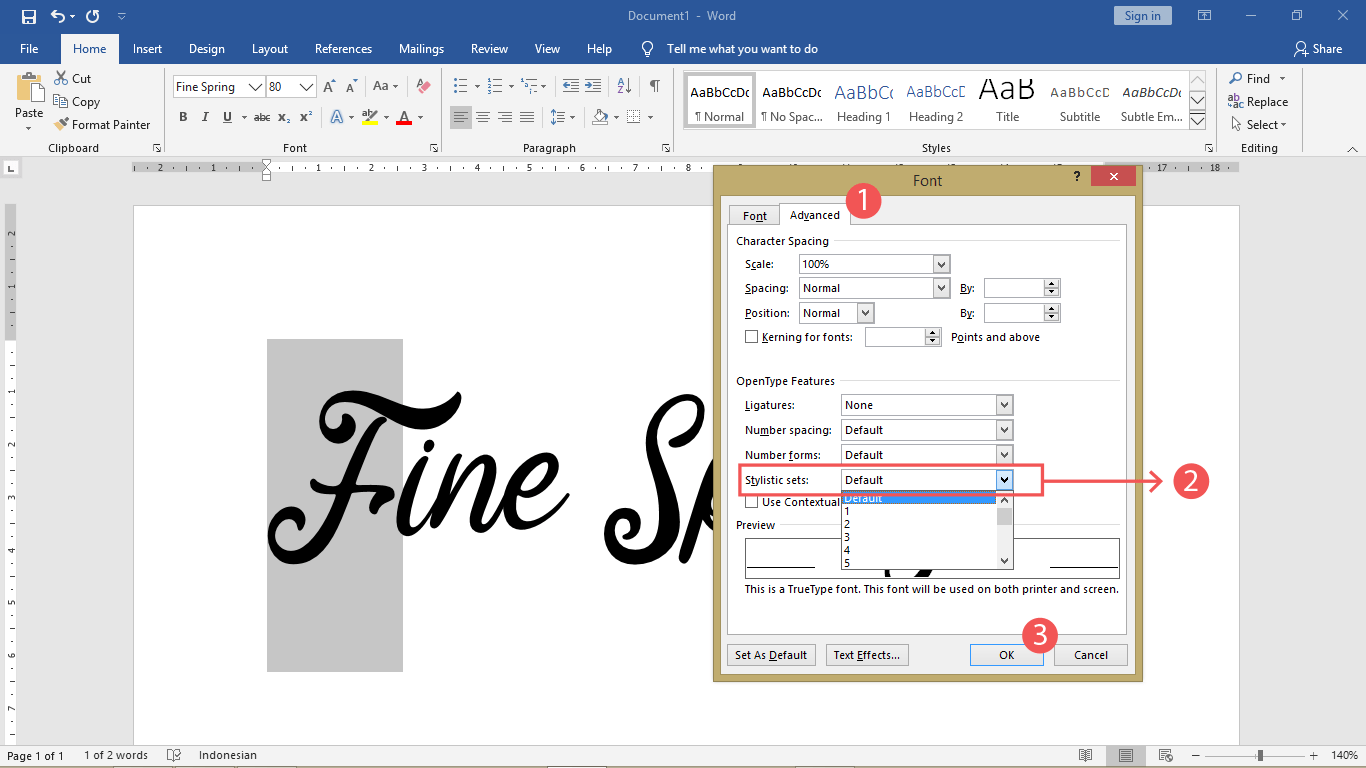
Task: Click the zoom slider in the status bar
Action: tap(1260, 755)
